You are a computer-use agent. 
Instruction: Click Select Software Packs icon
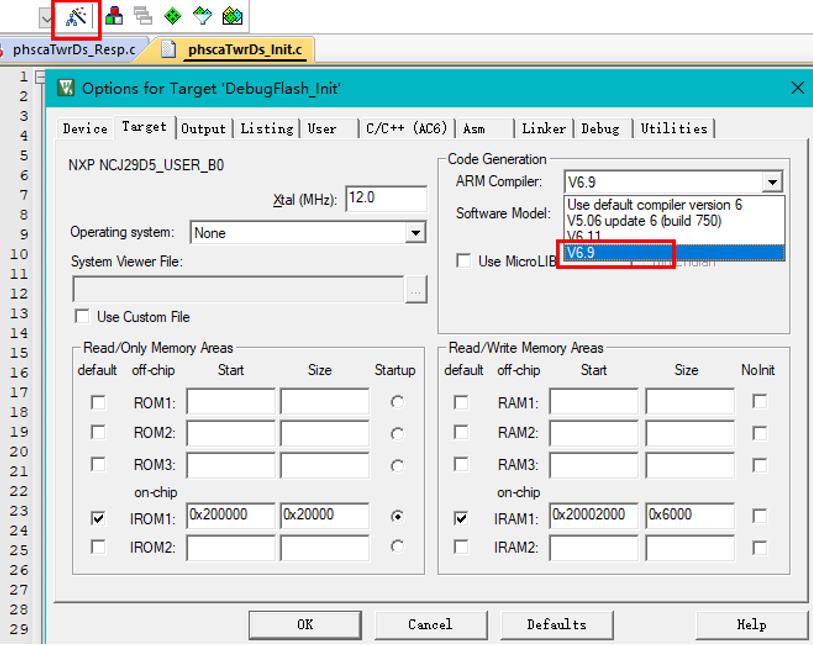203,16
